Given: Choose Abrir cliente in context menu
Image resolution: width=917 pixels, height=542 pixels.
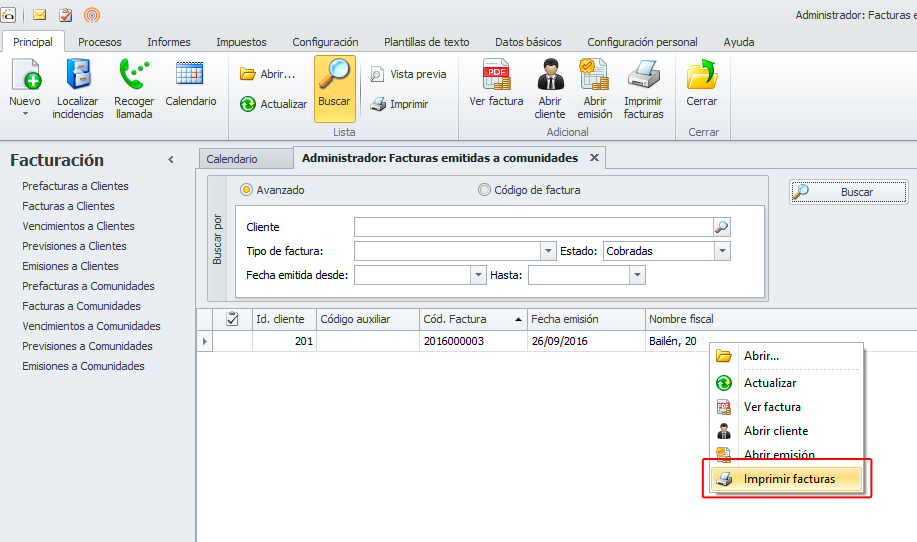Looking at the screenshot, I should point(787,431).
